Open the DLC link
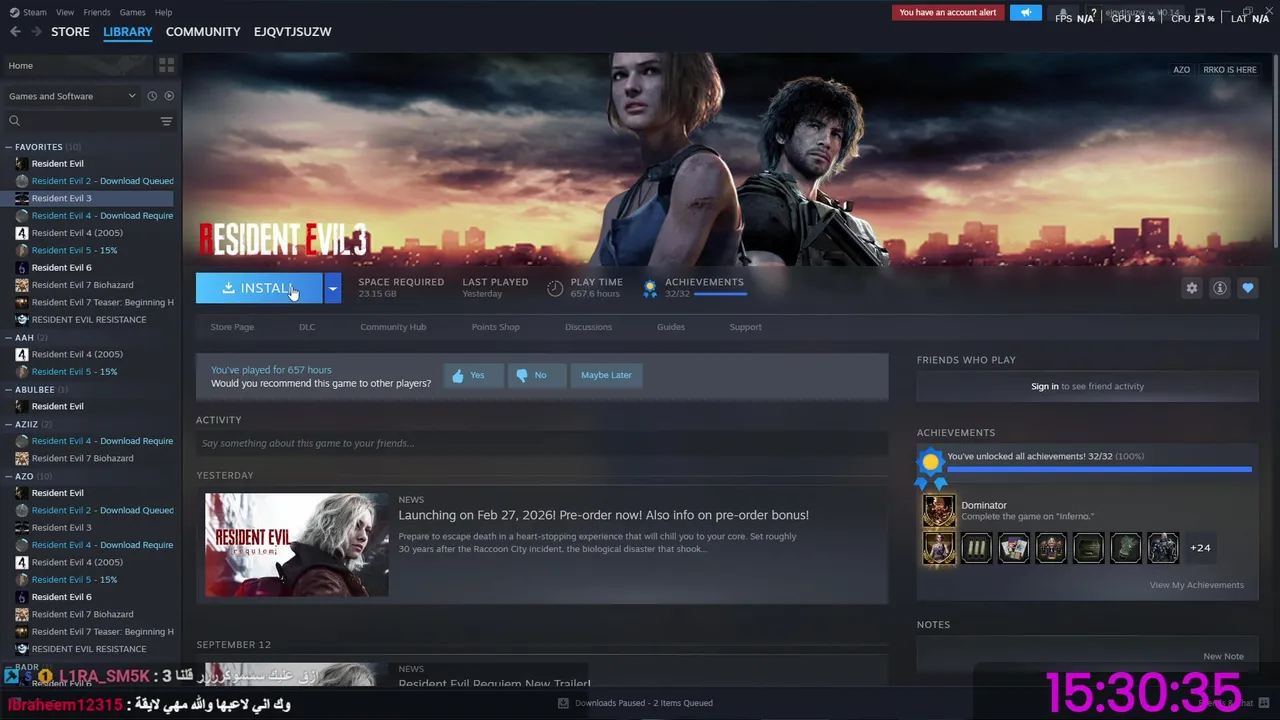The width and height of the screenshot is (1280, 720). tap(307, 327)
